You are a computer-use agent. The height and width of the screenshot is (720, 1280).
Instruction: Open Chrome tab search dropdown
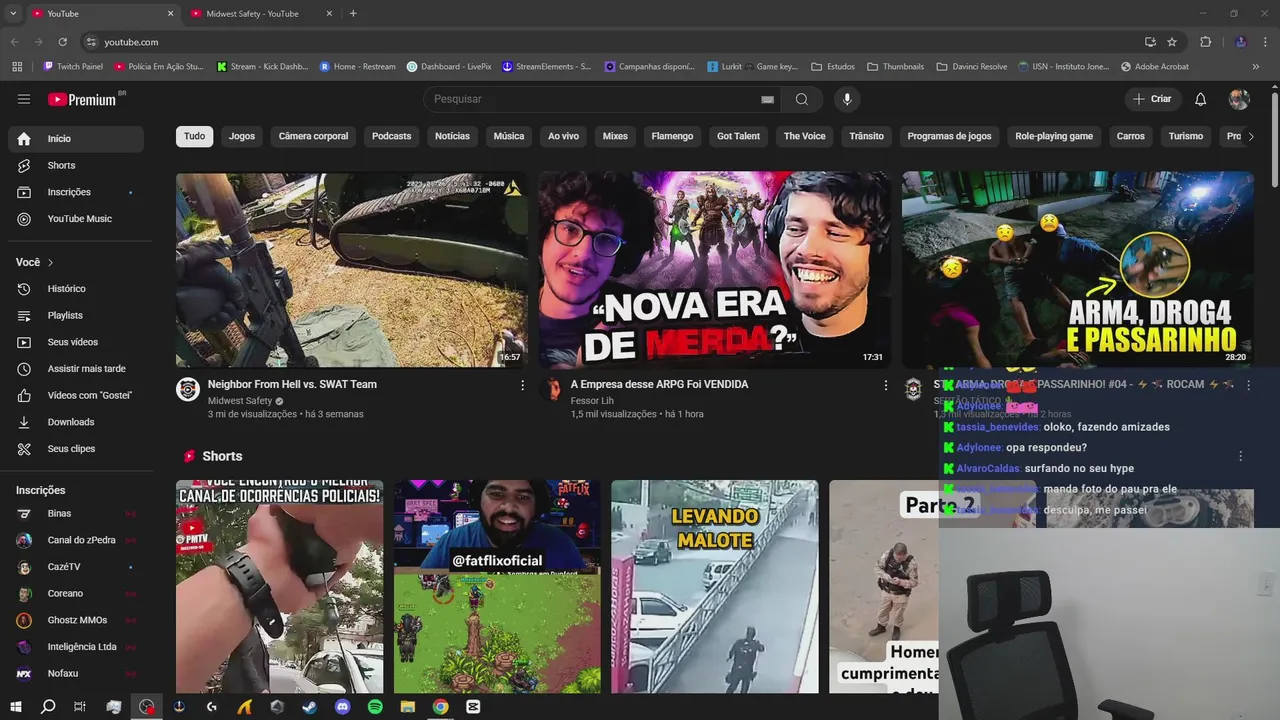[x=13, y=13]
